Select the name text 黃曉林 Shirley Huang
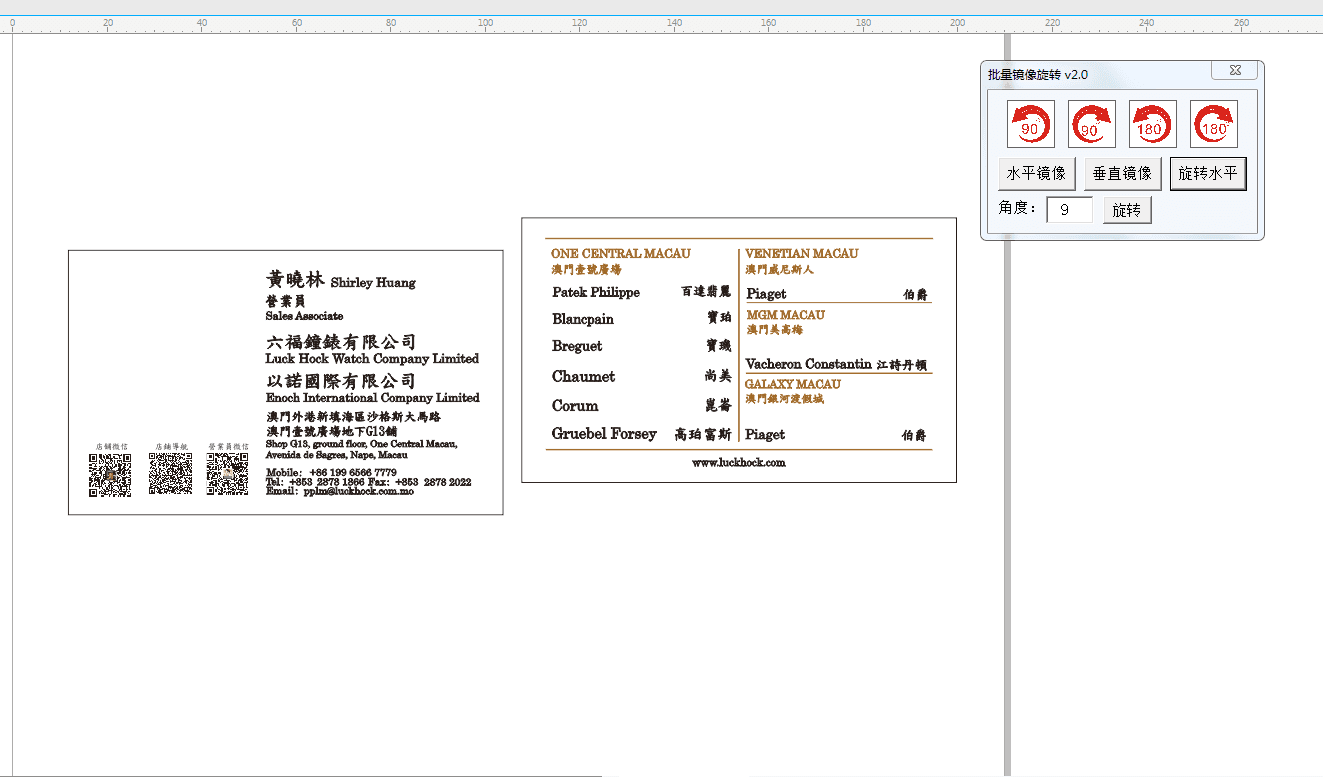Image resolution: width=1323 pixels, height=777 pixels. (340, 280)
